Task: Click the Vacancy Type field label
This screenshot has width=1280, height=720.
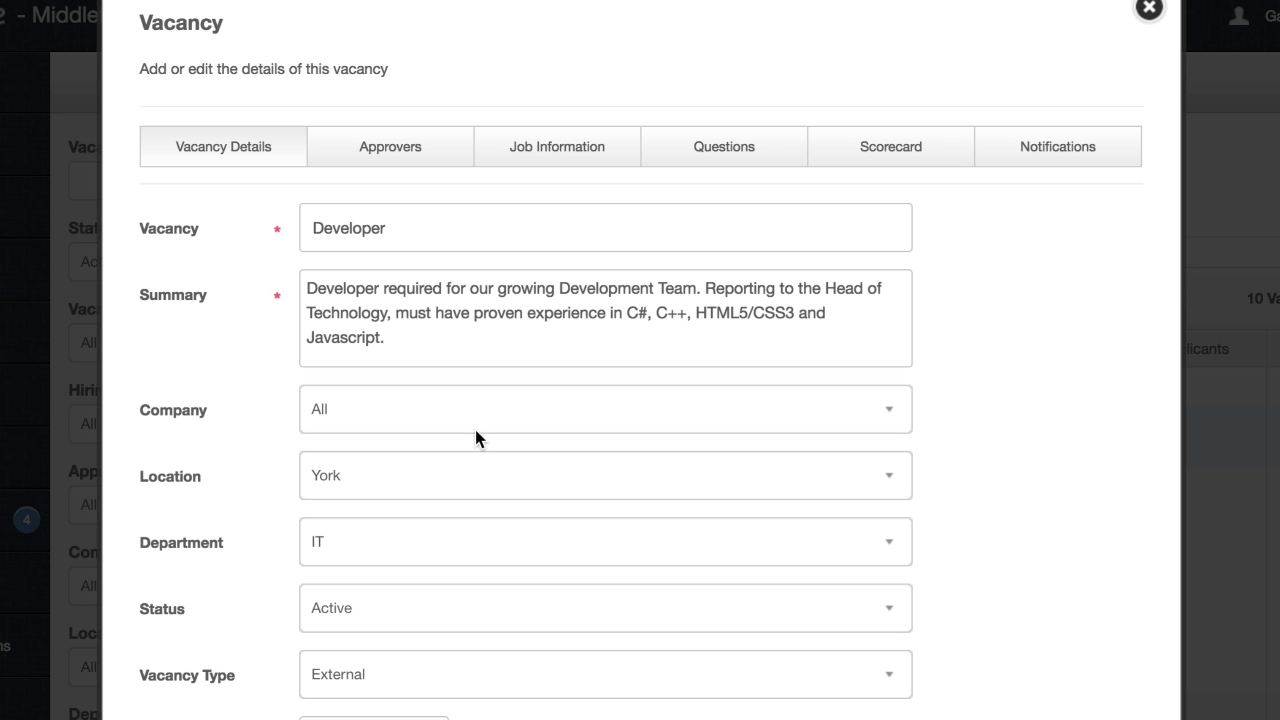Action: (x=187, y=675)
